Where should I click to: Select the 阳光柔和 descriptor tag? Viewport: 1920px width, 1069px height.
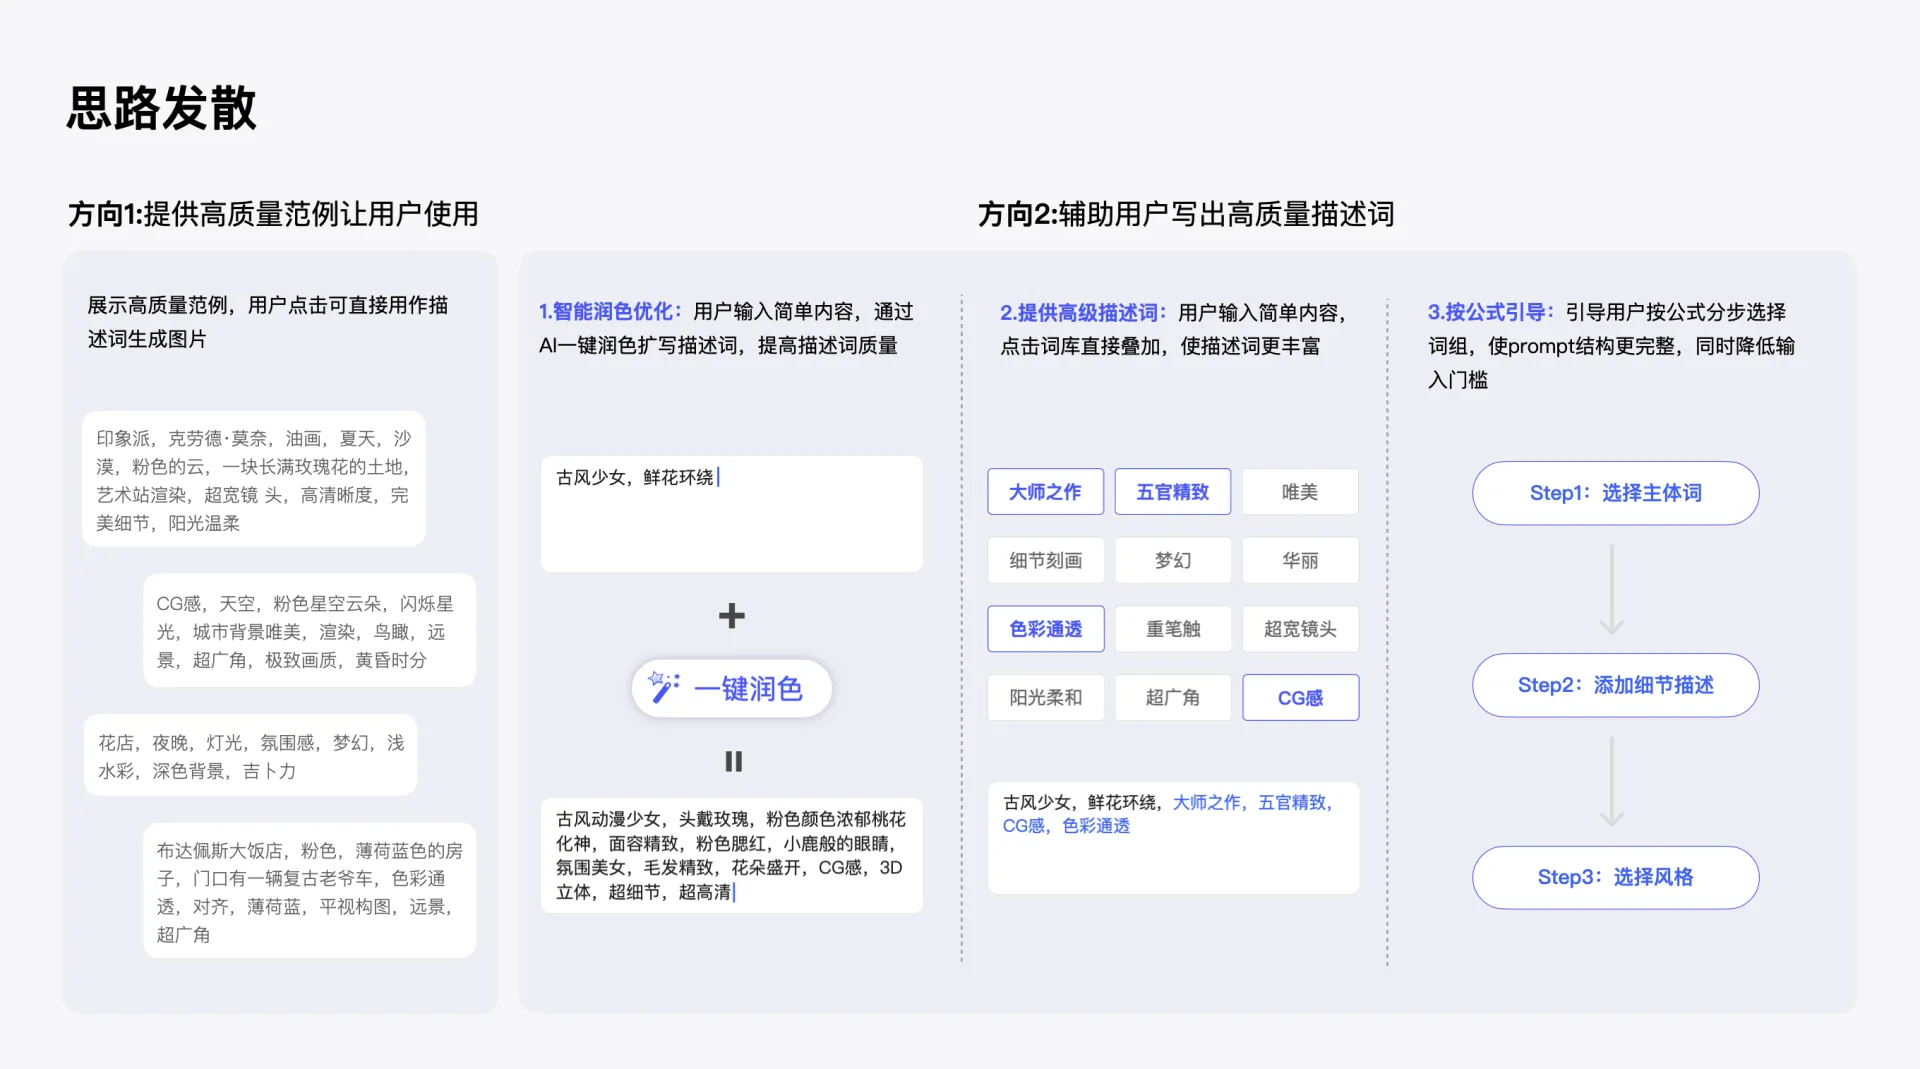pos(1045,697)
